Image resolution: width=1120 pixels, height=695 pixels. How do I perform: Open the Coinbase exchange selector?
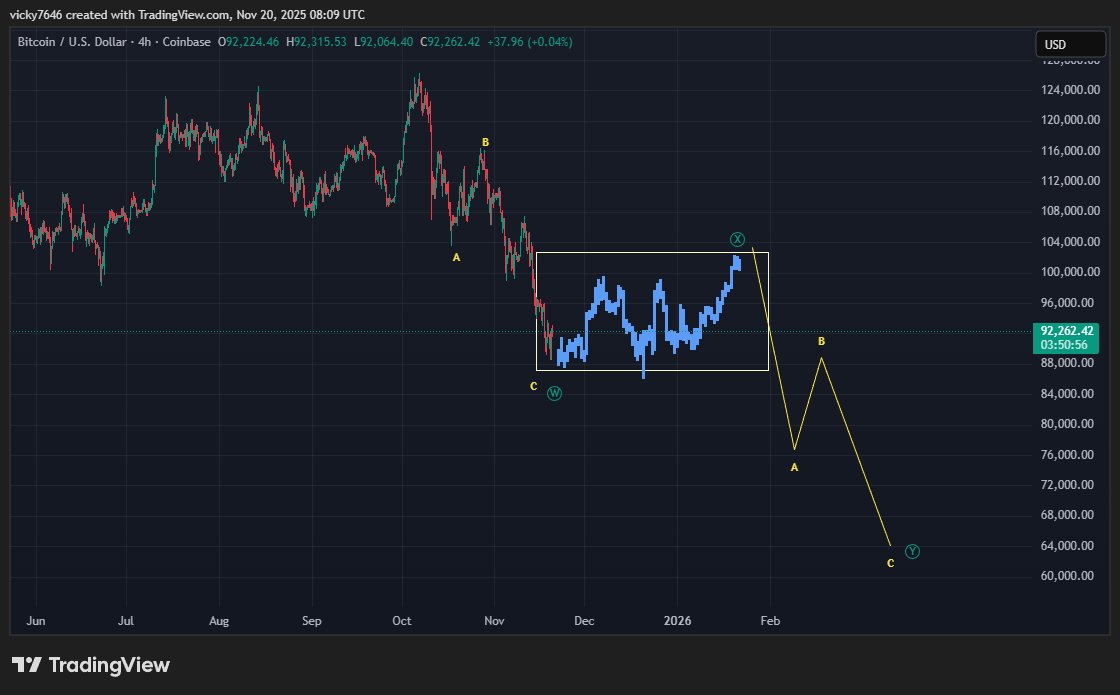(x=189, y=42)
